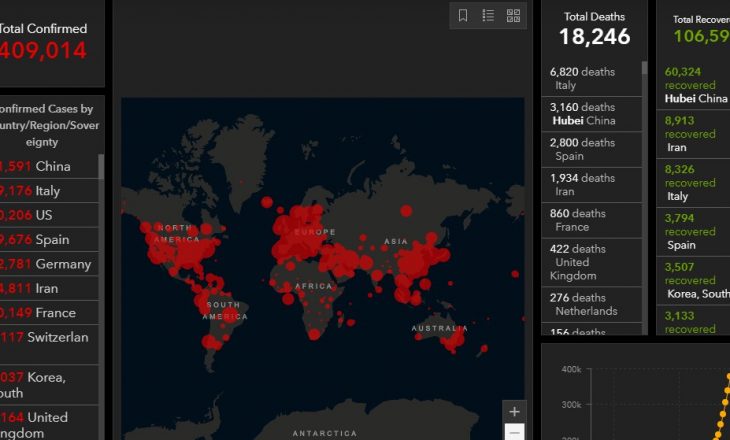Click the Total Confirmed count
The height and width of the screenshot is (440, 730).
42,50
